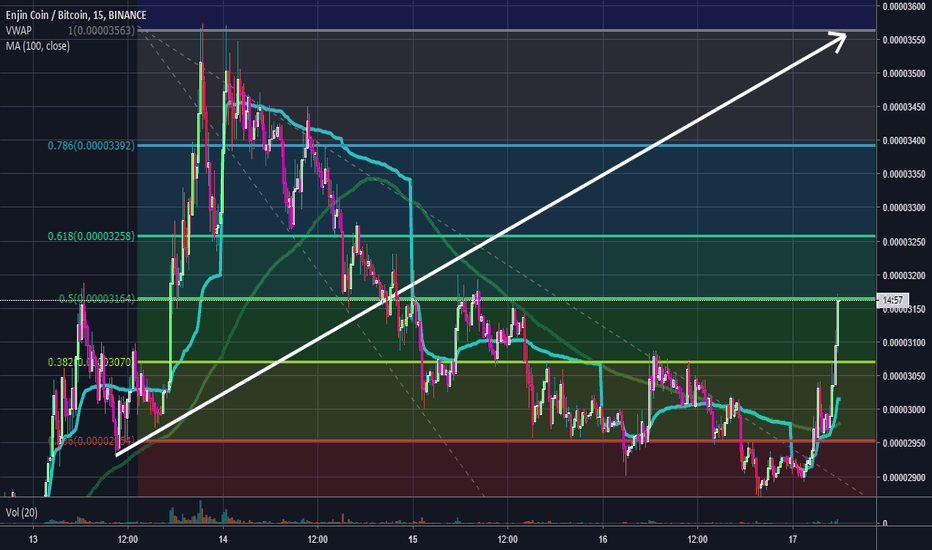Select price axis value 0.00003050
This screenshot has width=932, height=550.
point(904,376)
